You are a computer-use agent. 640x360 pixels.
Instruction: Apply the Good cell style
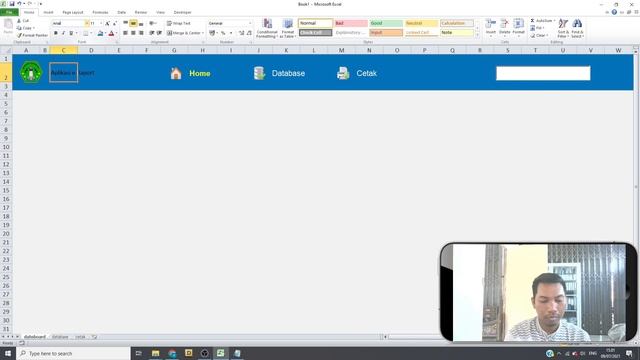(x=386, y=23)
